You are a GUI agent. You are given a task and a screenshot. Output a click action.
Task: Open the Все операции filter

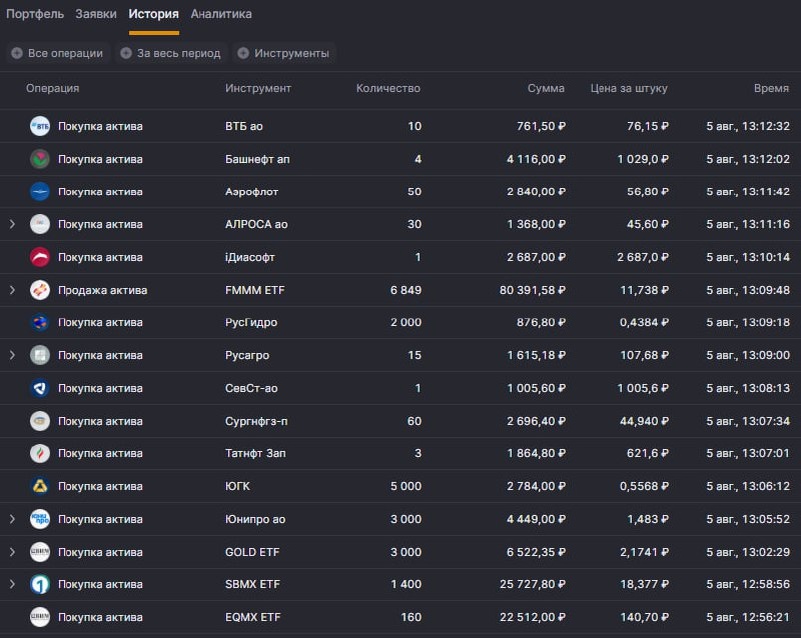click(x=58, y=53)
